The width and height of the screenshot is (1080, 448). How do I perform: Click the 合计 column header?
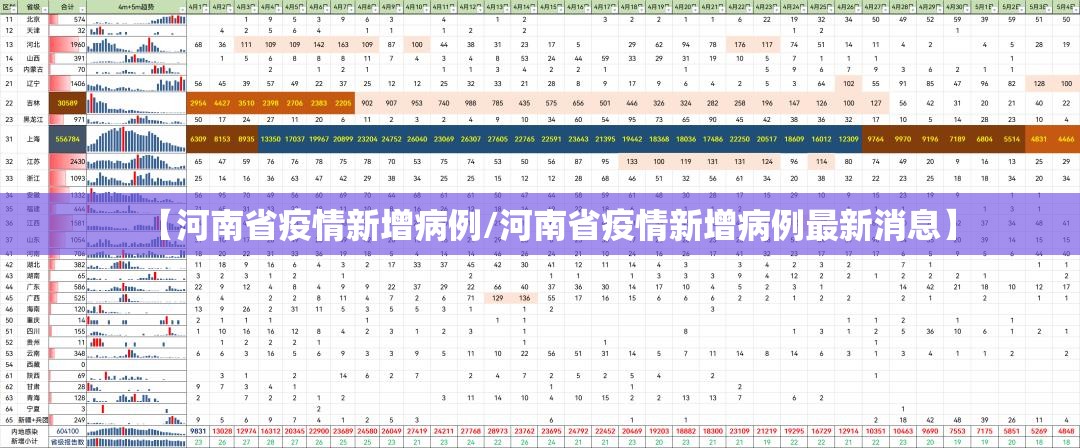coord(67,6)
